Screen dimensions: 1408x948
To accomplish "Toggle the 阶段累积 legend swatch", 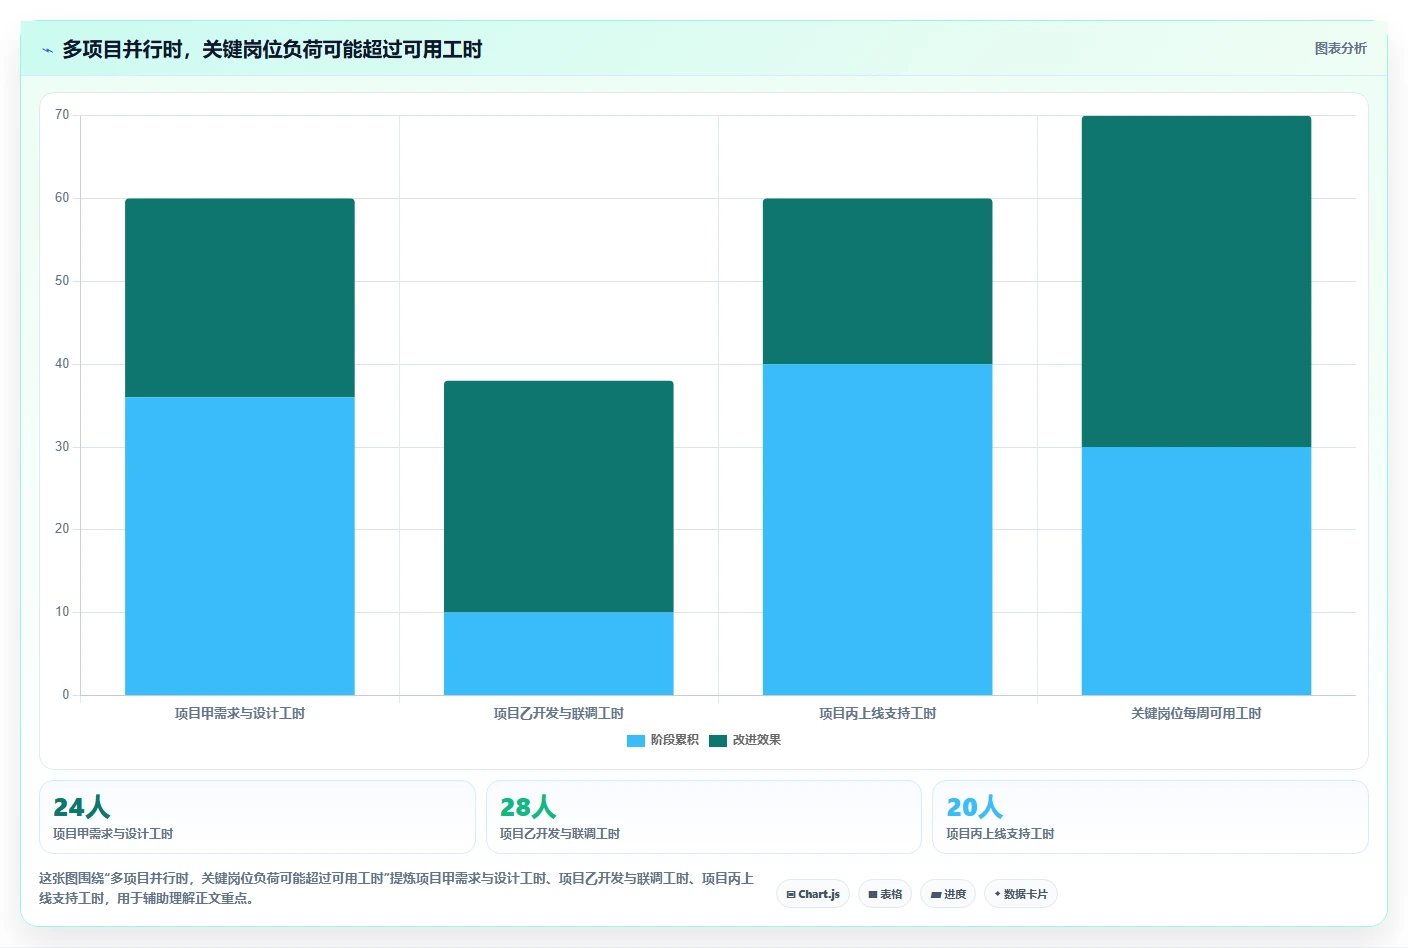I will coord(636,740).
